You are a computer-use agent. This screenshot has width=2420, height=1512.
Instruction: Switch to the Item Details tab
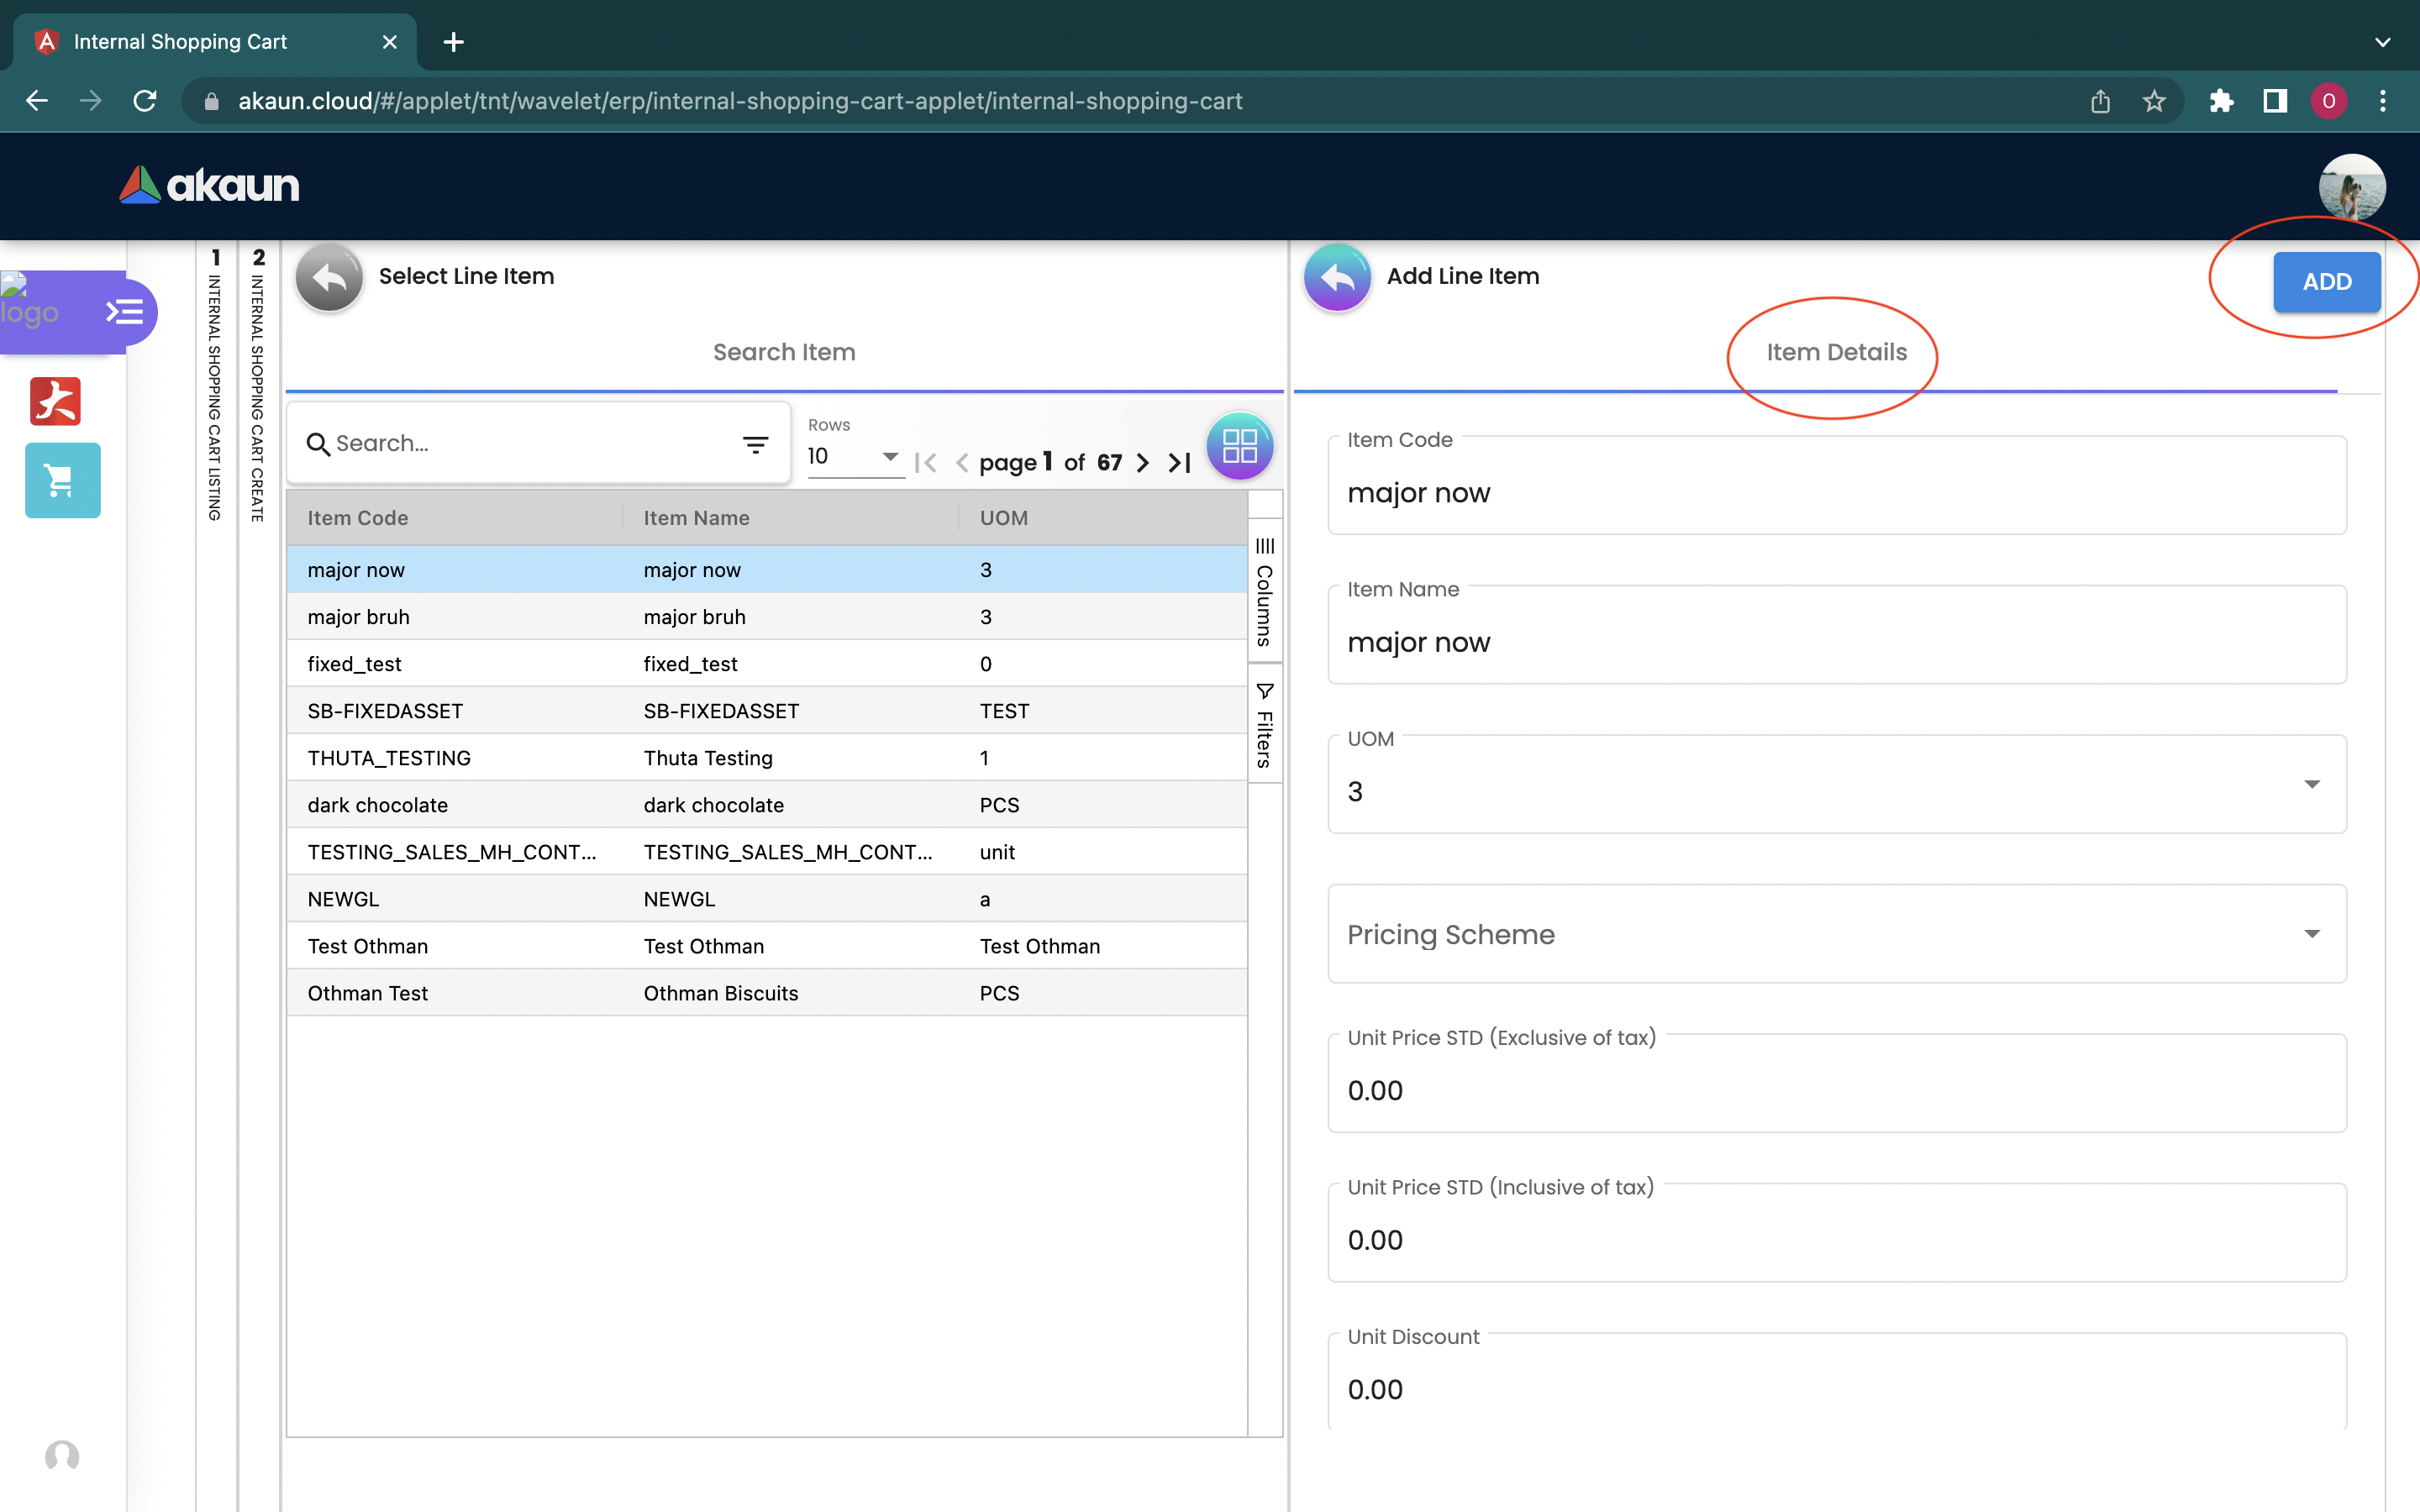(x=1836, y=352)
